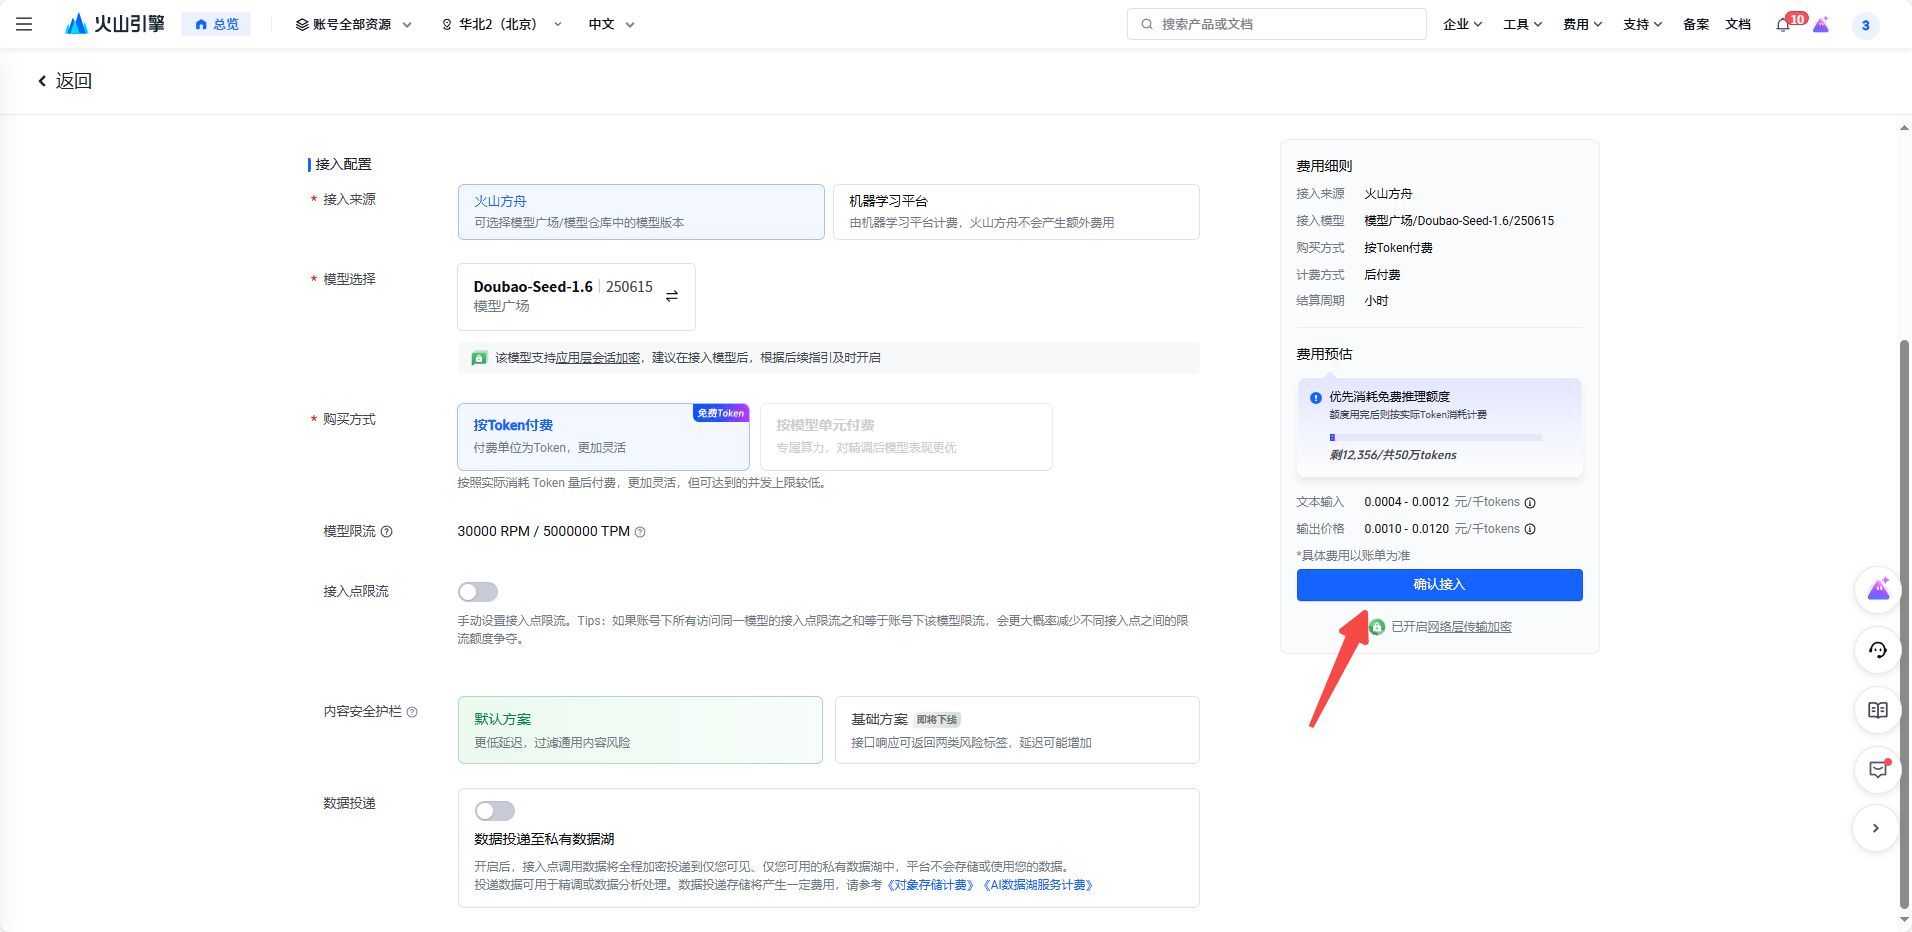
Task: Click the free token usage progress bar
Action: (1435, 438)
